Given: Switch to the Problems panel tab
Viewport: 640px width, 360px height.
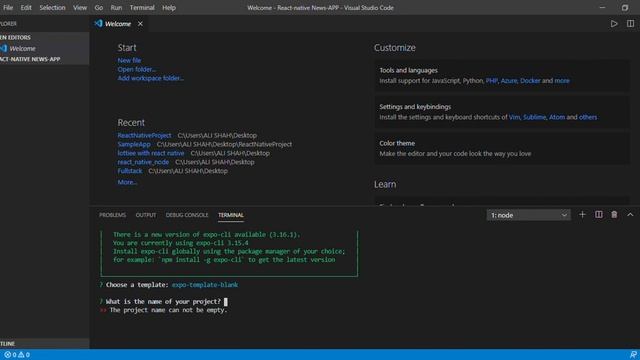Looking at the screenshot, I should pyautogui.click(x=112, y=215).
